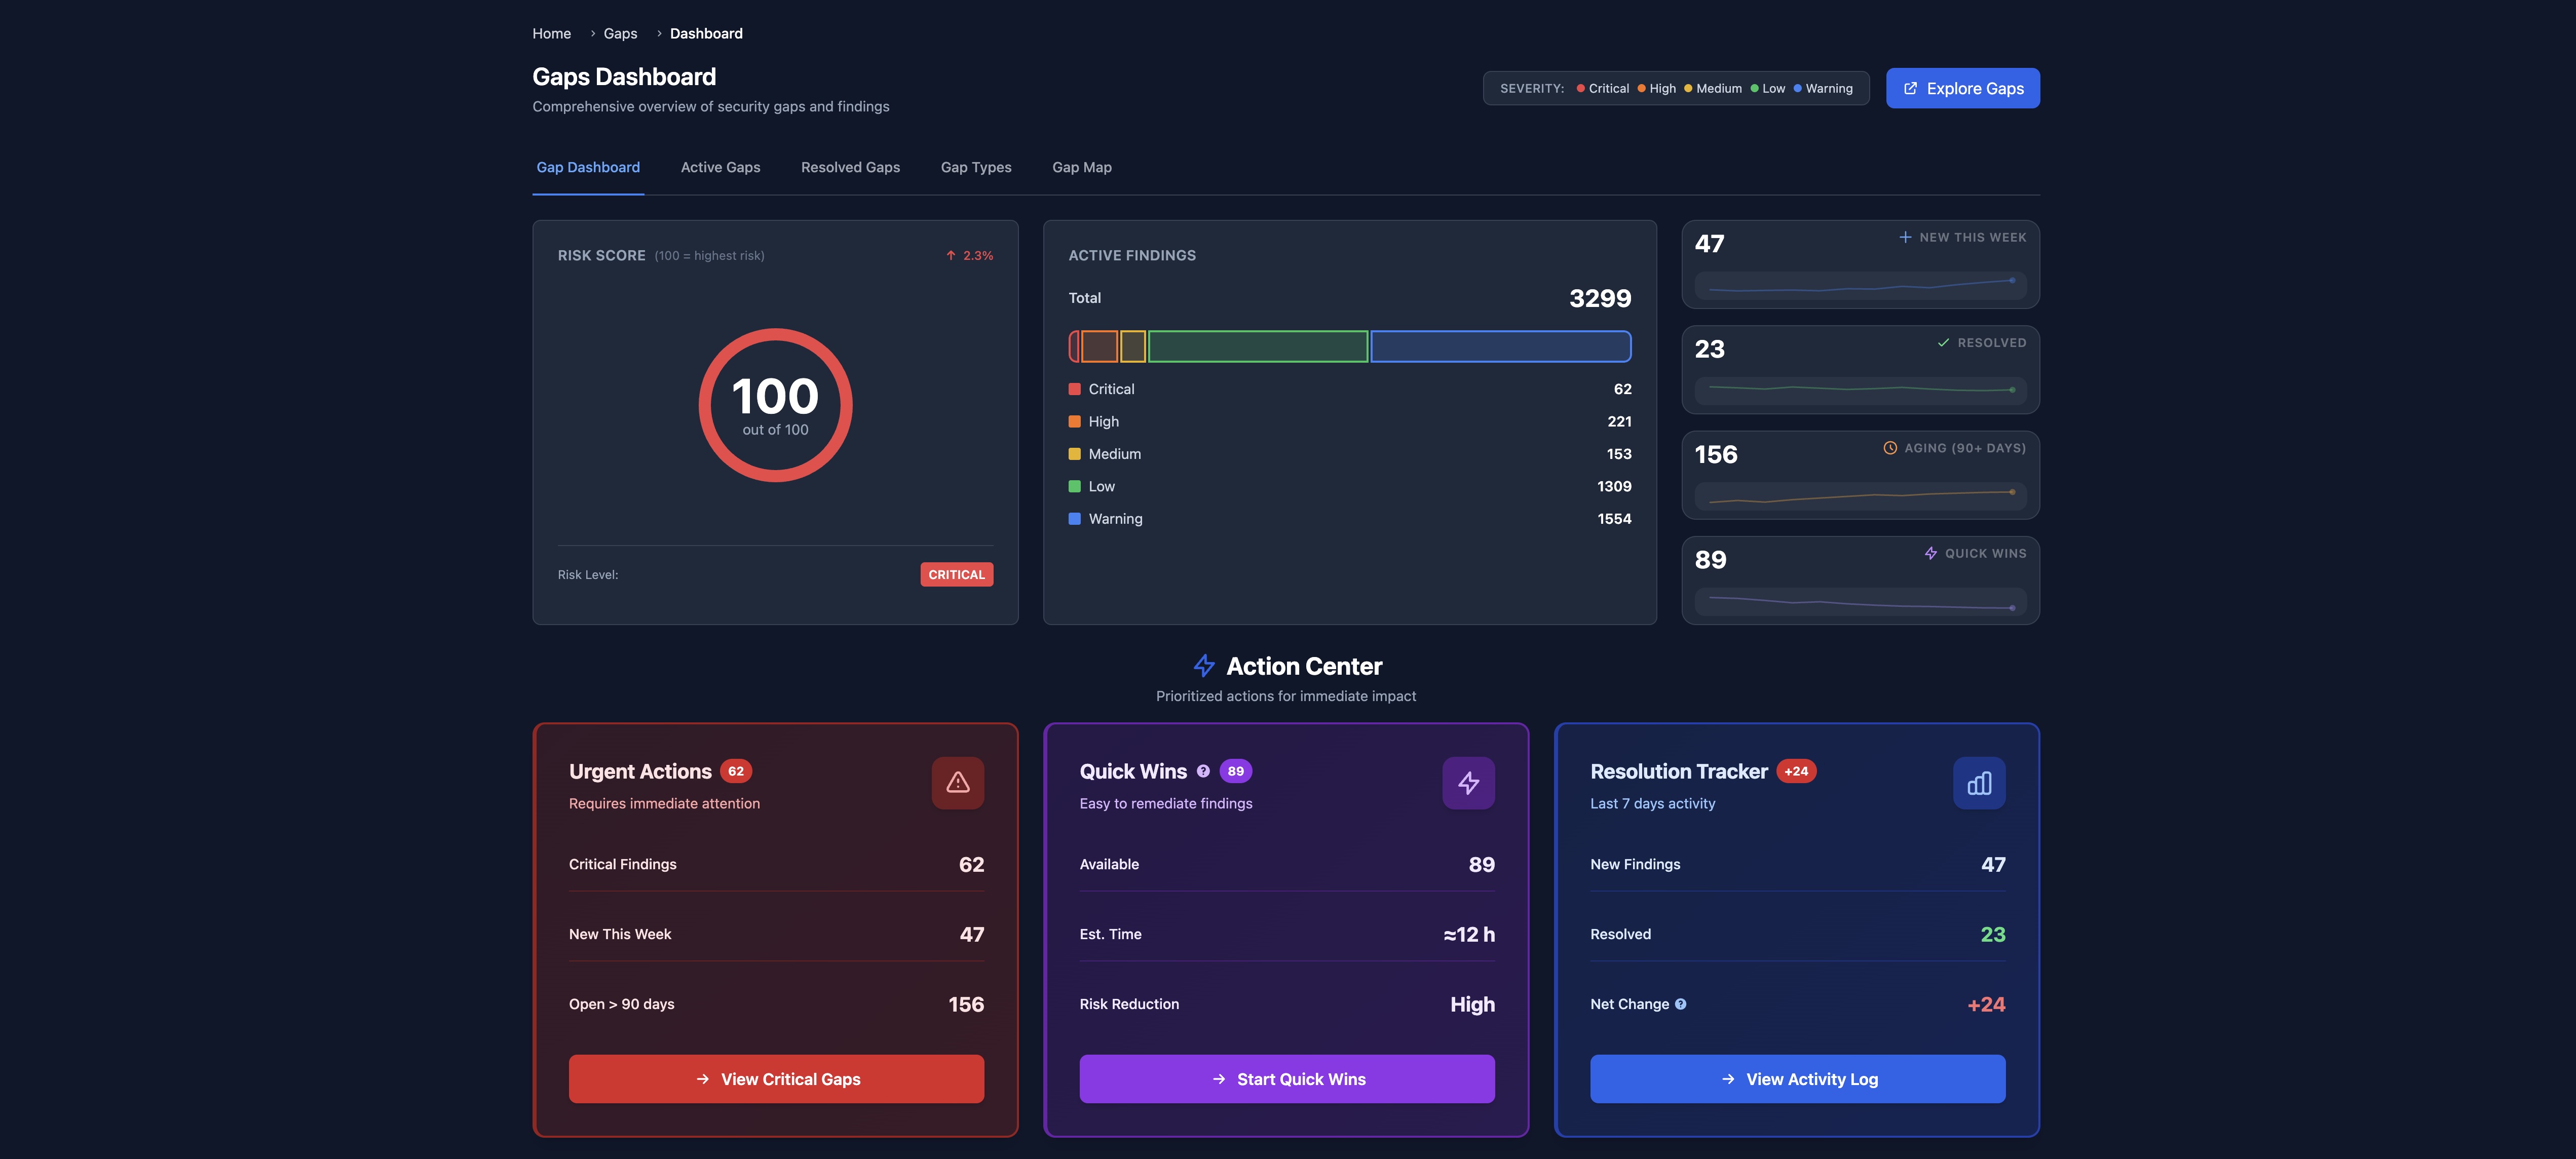The width and height of the screenshot is (2576, 1159).
Task: Switch to the Active Gaps tab
Action: click(x=720, y=167)
